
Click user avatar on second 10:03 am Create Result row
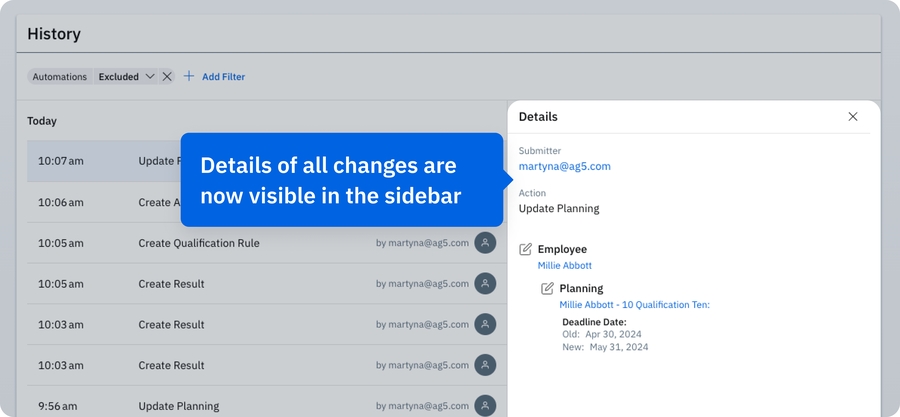(485, 366)
